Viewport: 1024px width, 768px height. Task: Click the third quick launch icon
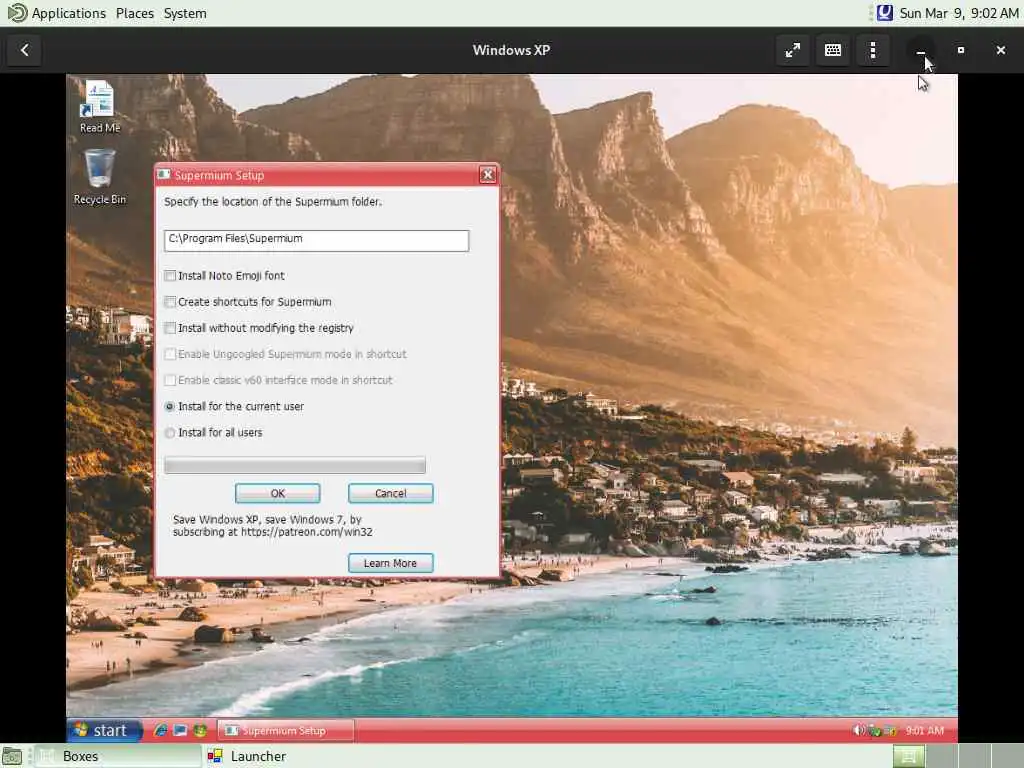pos(200,730)
